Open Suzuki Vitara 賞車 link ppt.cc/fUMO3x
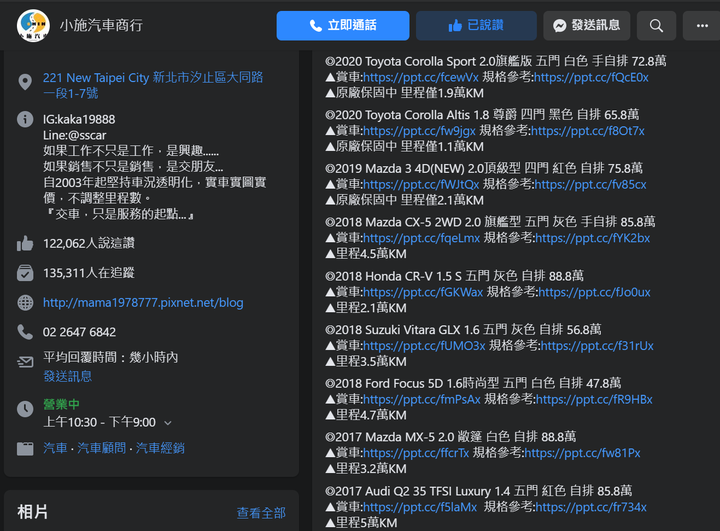The height and width of the screenshot is (531, 720). (424, 346)
